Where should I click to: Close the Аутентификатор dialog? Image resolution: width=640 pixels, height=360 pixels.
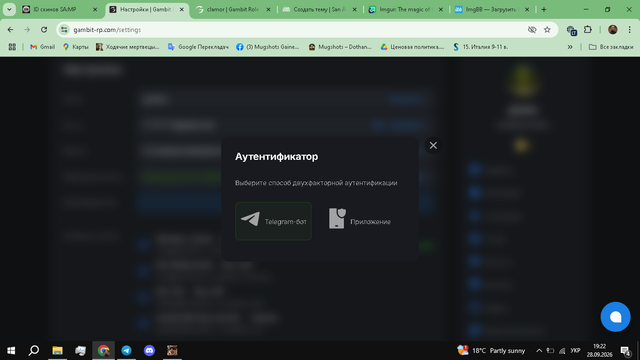tap(433, 145)
